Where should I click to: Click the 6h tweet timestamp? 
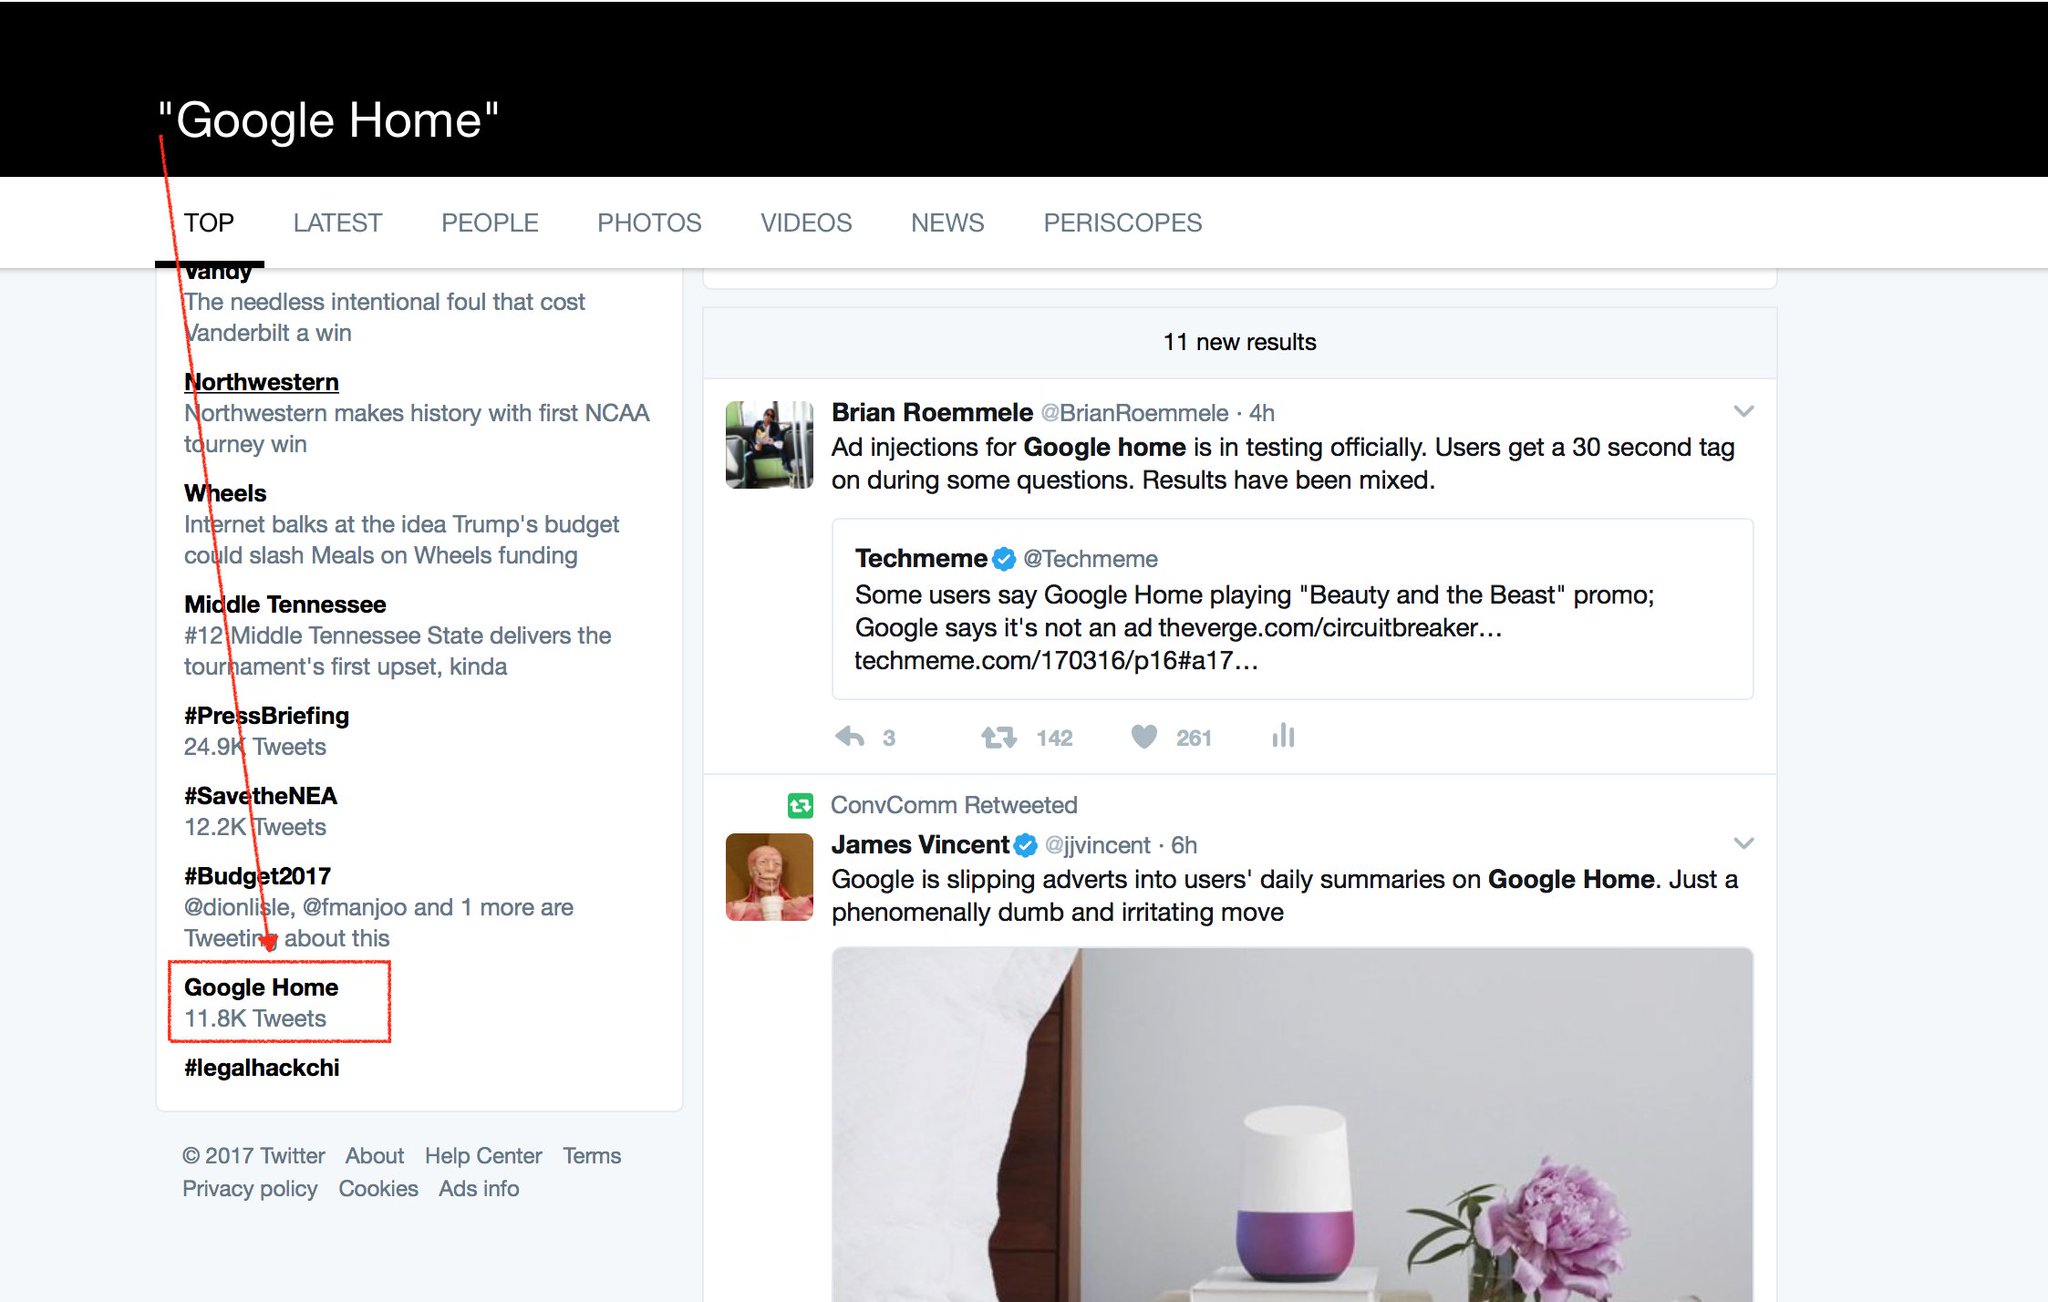pos(1184,845)
